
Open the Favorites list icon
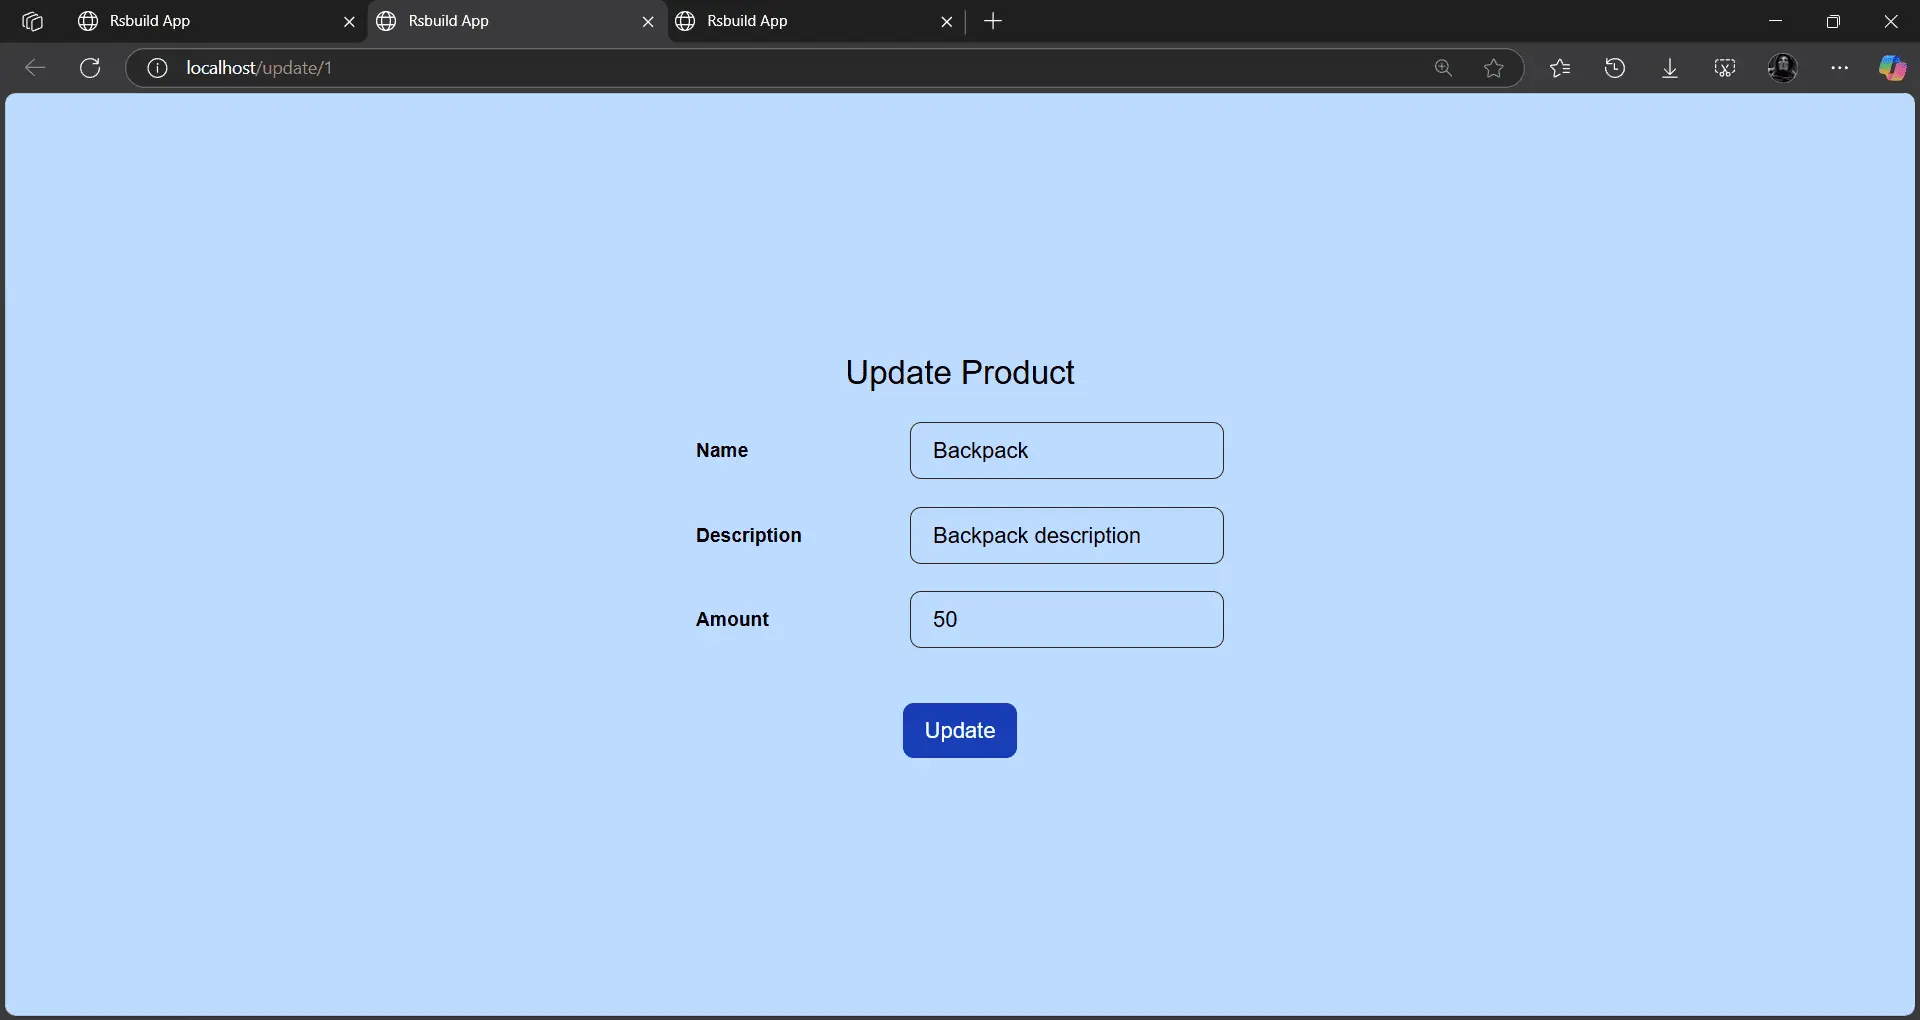click(x=1560, y=68)
